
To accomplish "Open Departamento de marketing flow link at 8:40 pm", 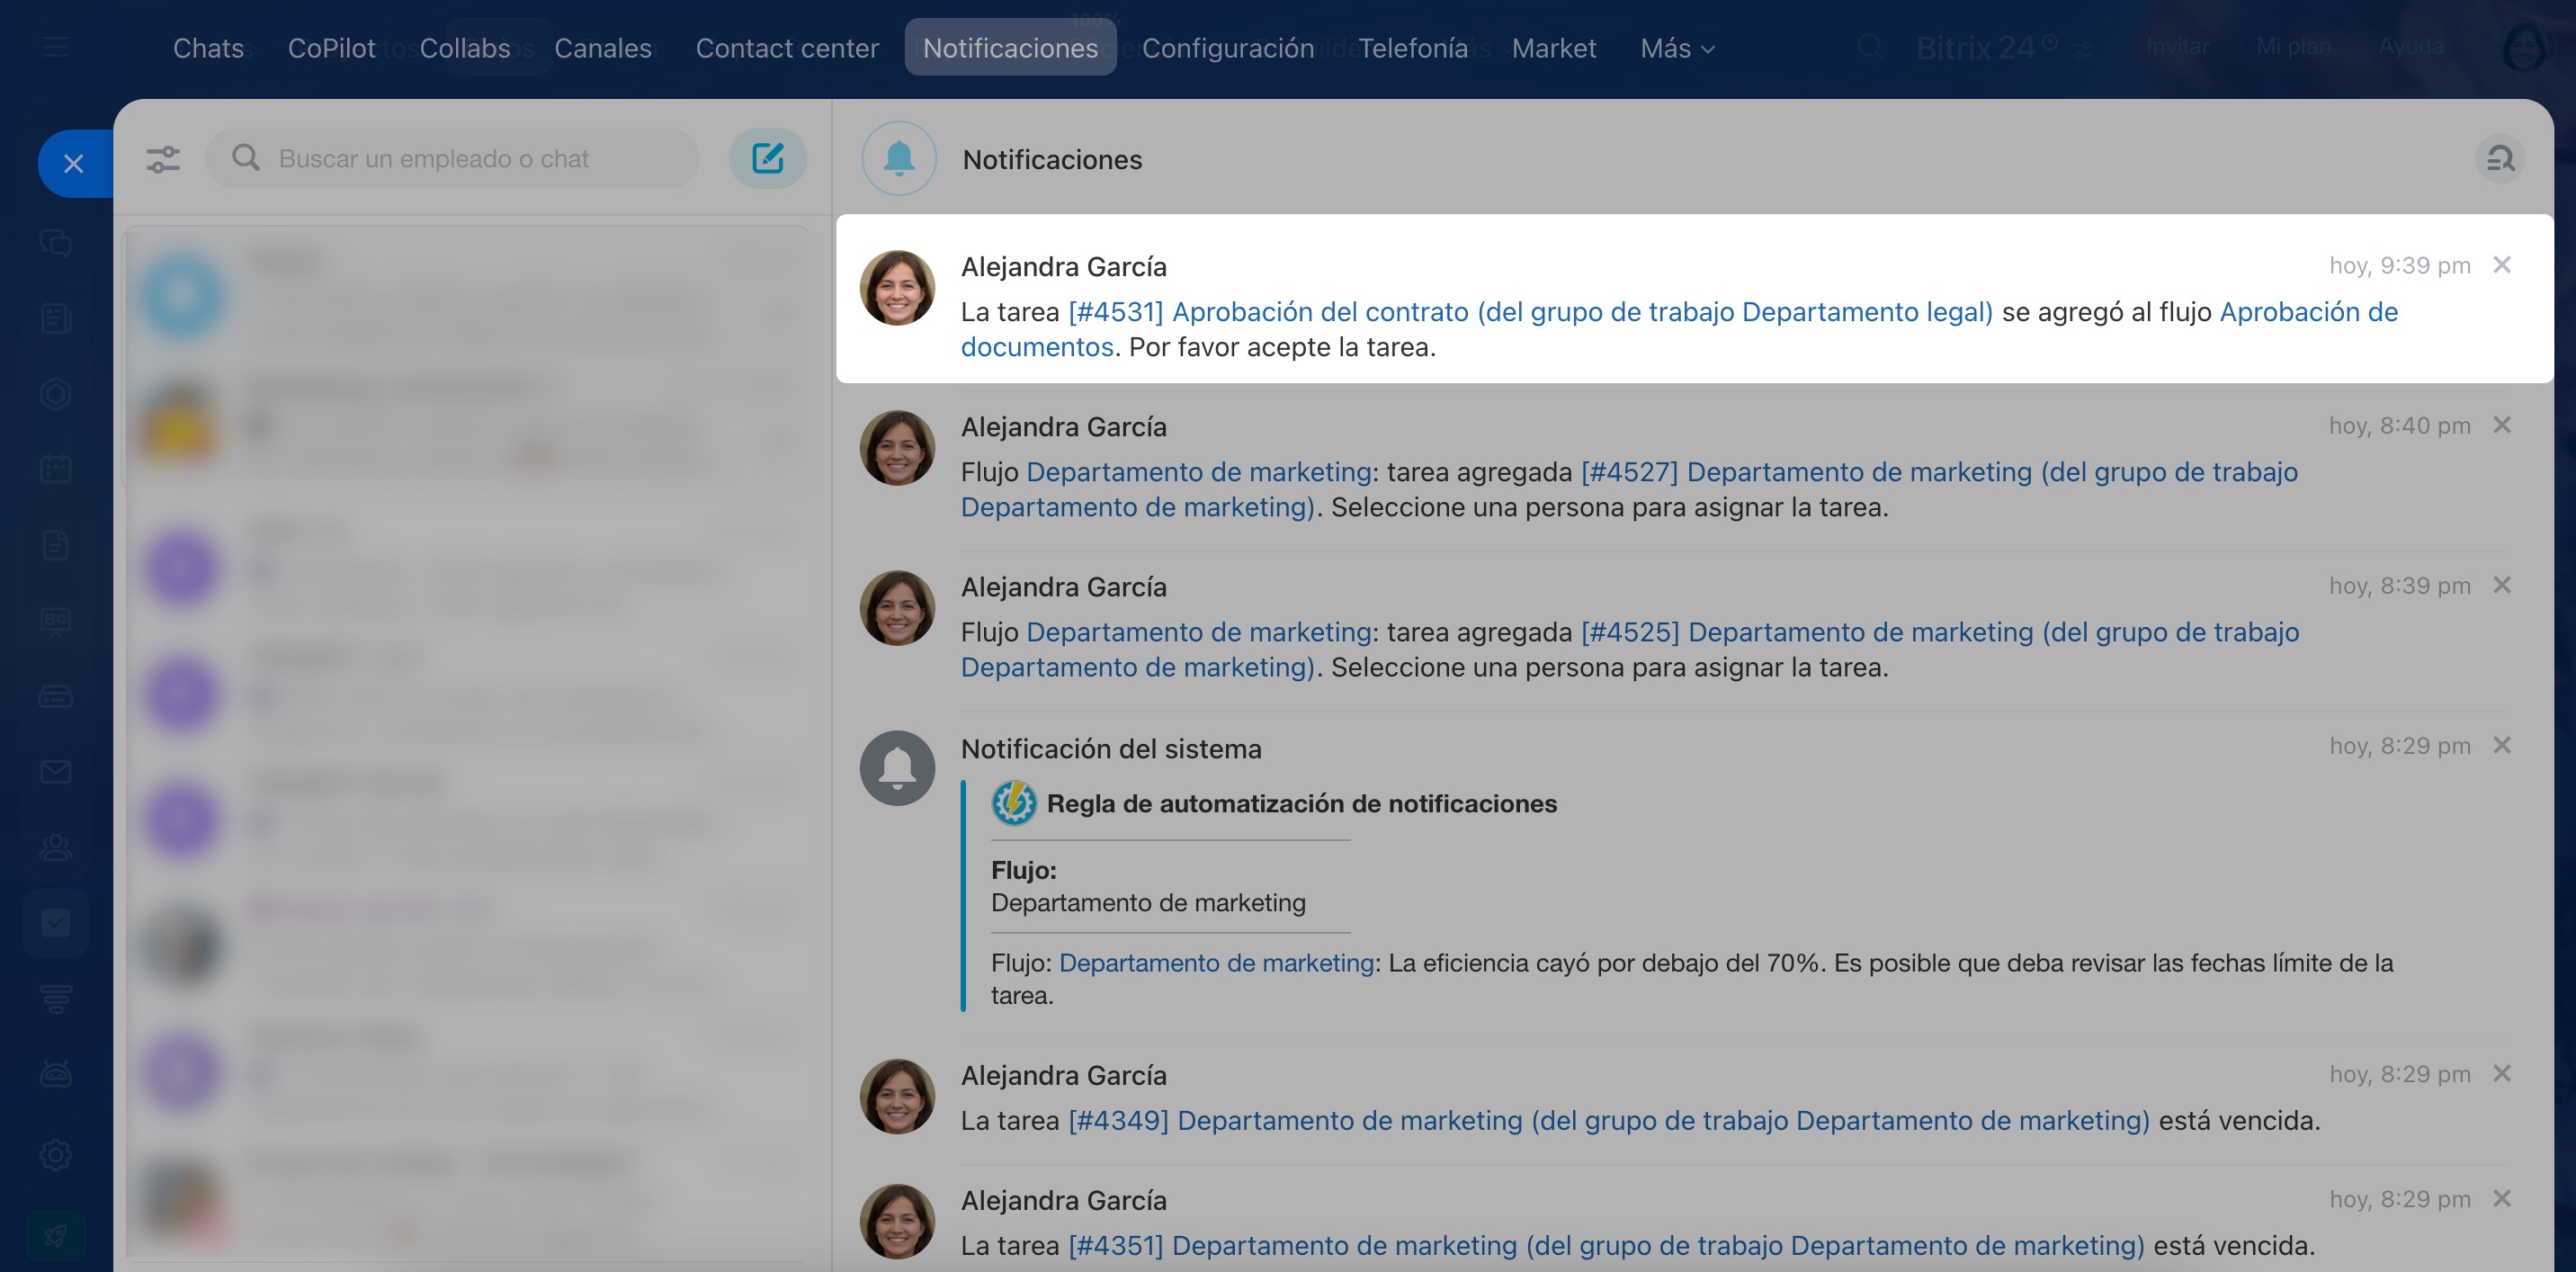I will coord(1199,472).
